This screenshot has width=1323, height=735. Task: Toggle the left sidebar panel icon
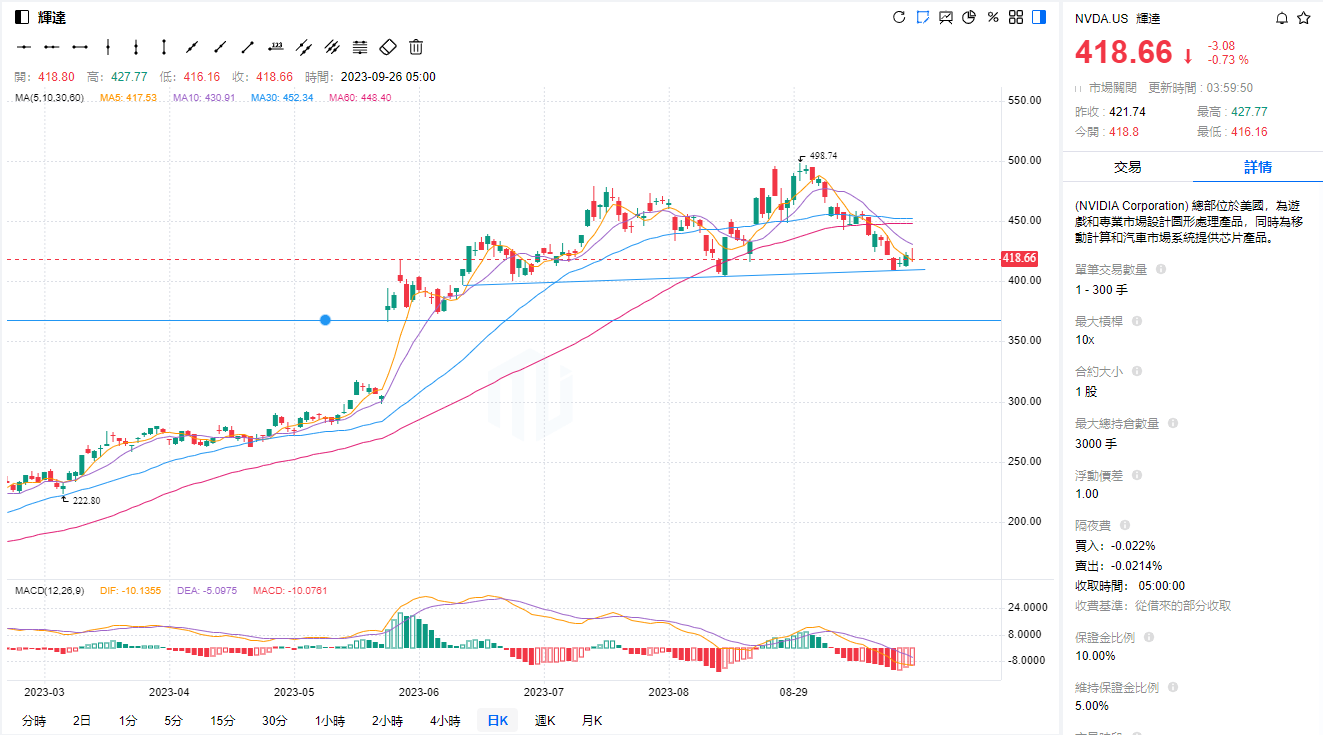(22, 17)
